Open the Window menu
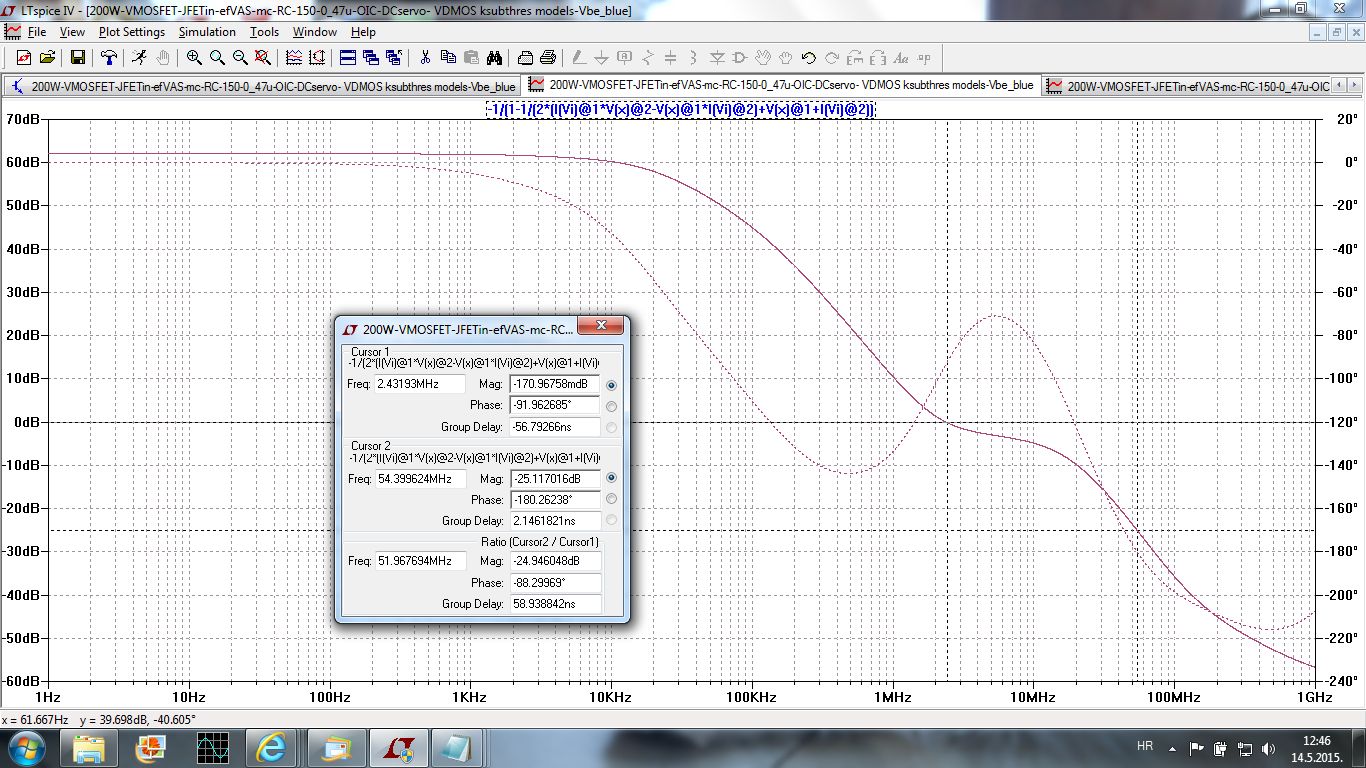 [315, 32]
